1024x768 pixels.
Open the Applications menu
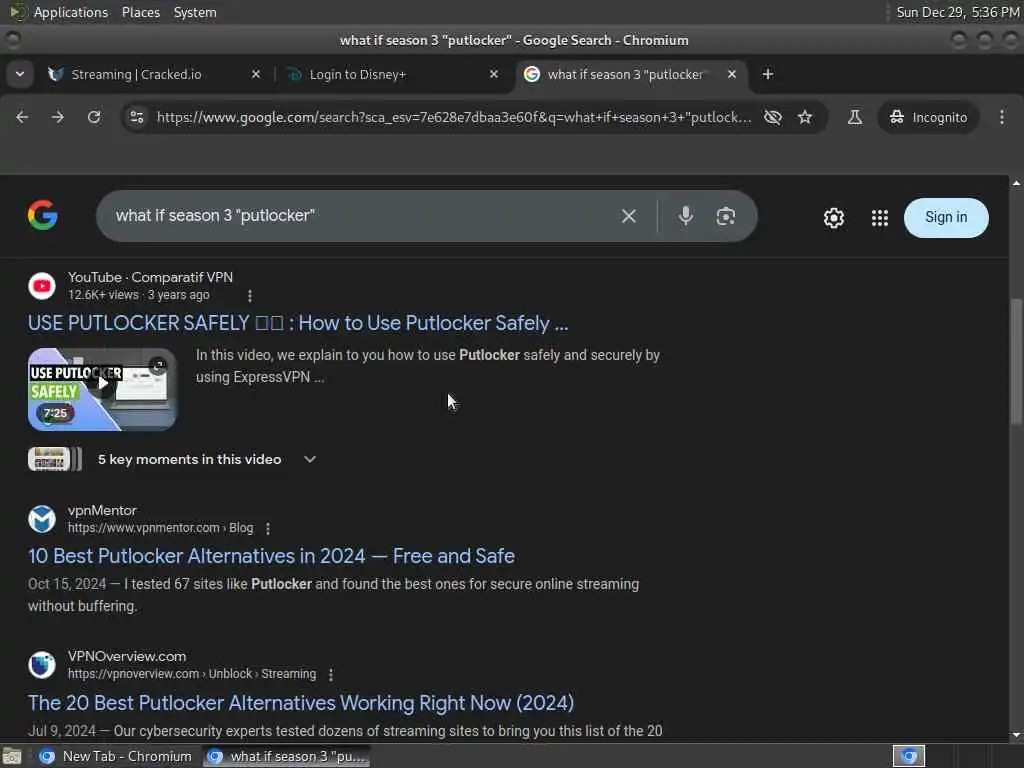click(71, 12)
